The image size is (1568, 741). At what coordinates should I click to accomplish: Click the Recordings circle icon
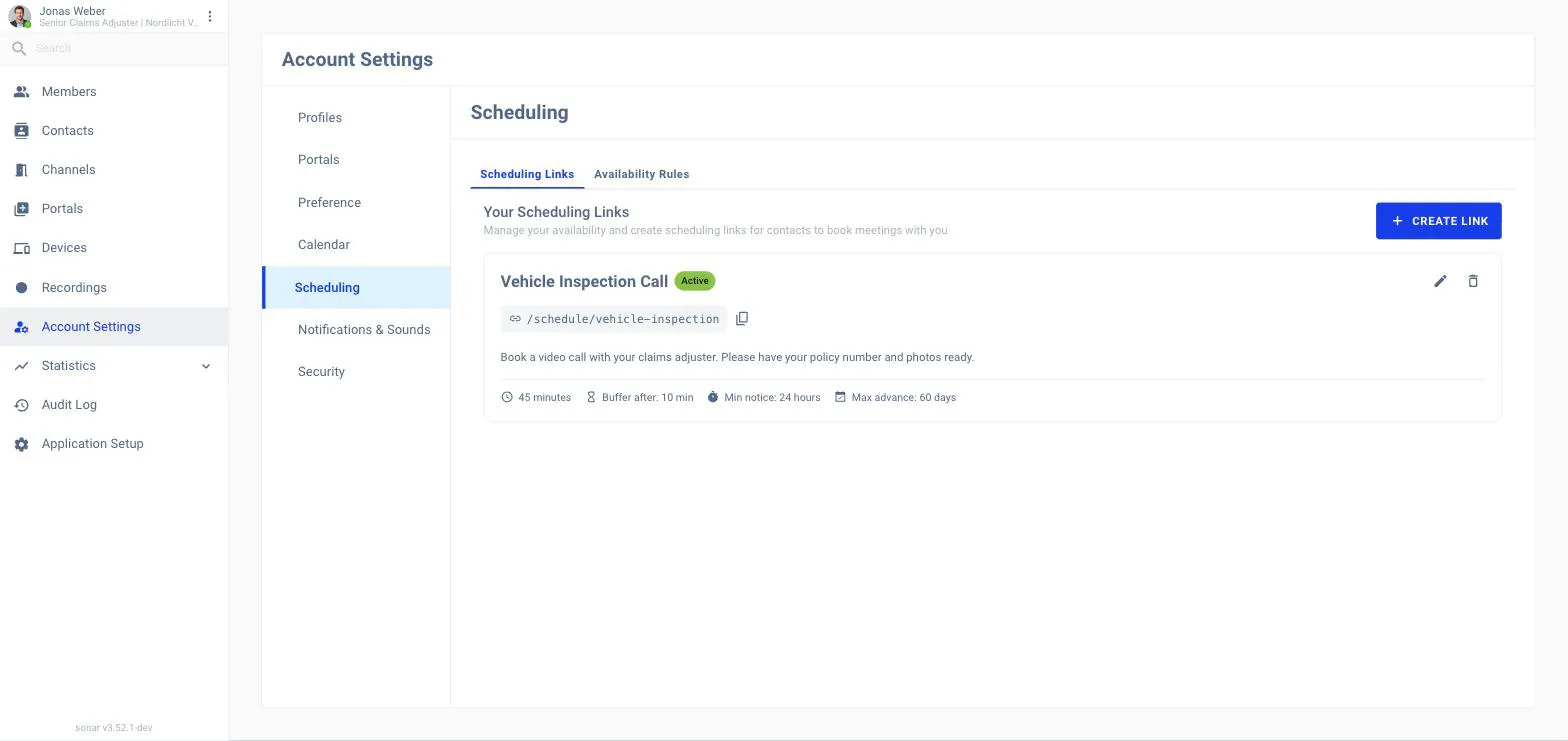(21, 288)
